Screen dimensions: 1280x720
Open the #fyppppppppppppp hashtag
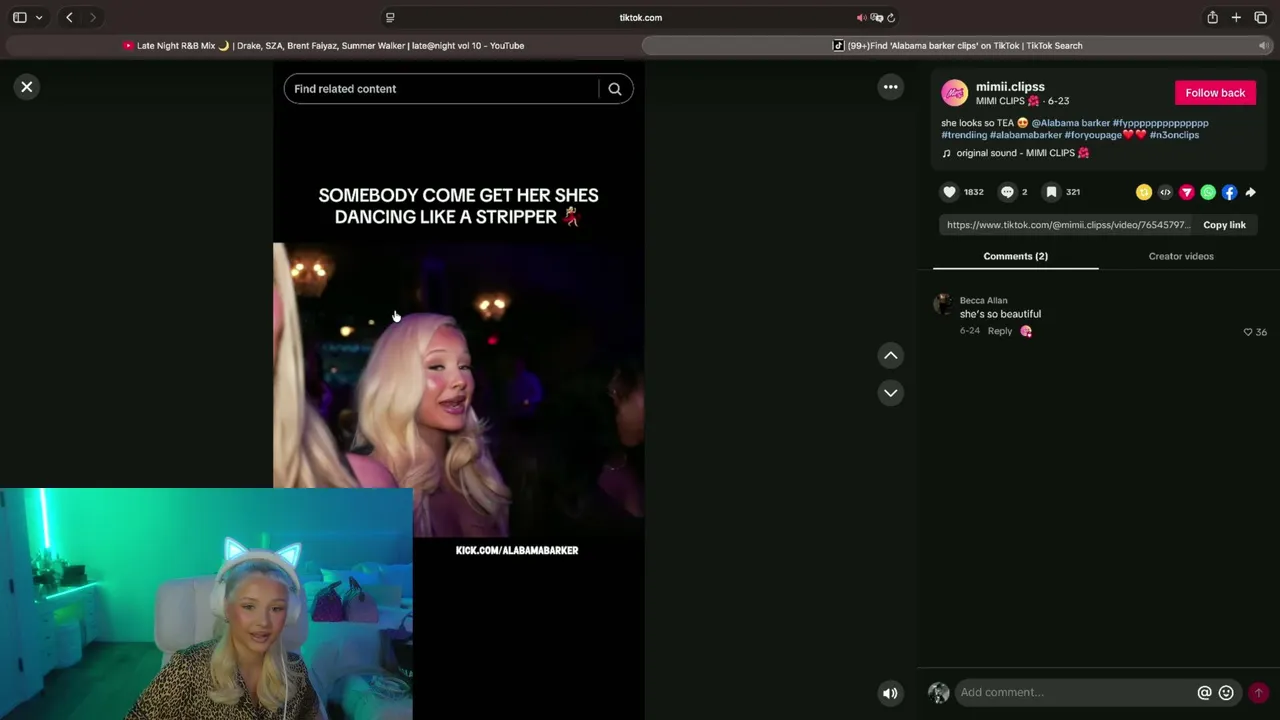(1160, 123)
